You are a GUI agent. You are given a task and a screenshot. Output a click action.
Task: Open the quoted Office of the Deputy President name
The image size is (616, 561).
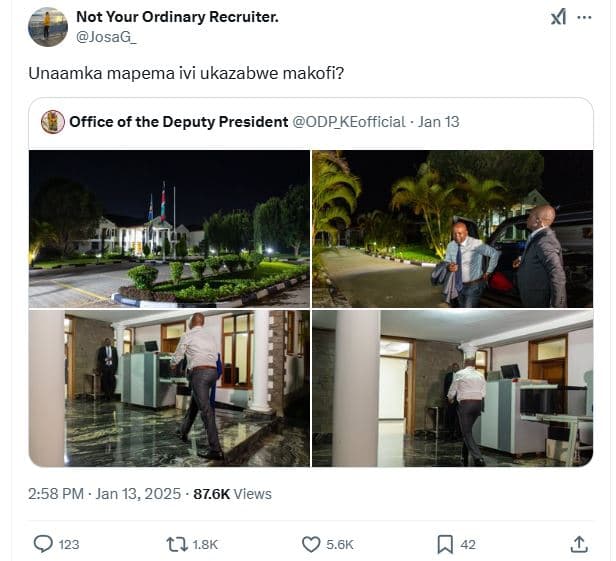pyautogui.click(x=177, y=122)
